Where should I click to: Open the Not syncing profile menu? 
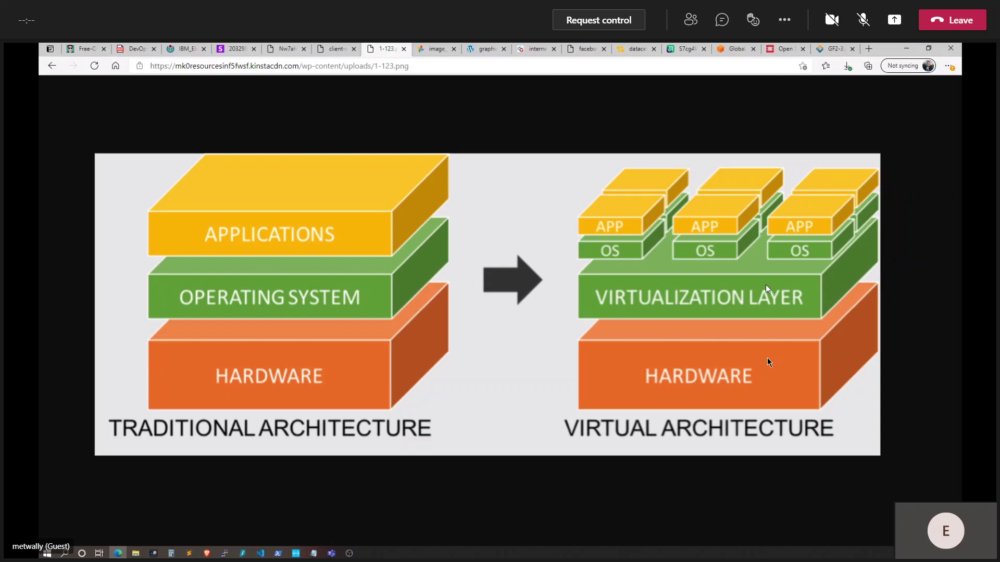(x=908, y=66)
